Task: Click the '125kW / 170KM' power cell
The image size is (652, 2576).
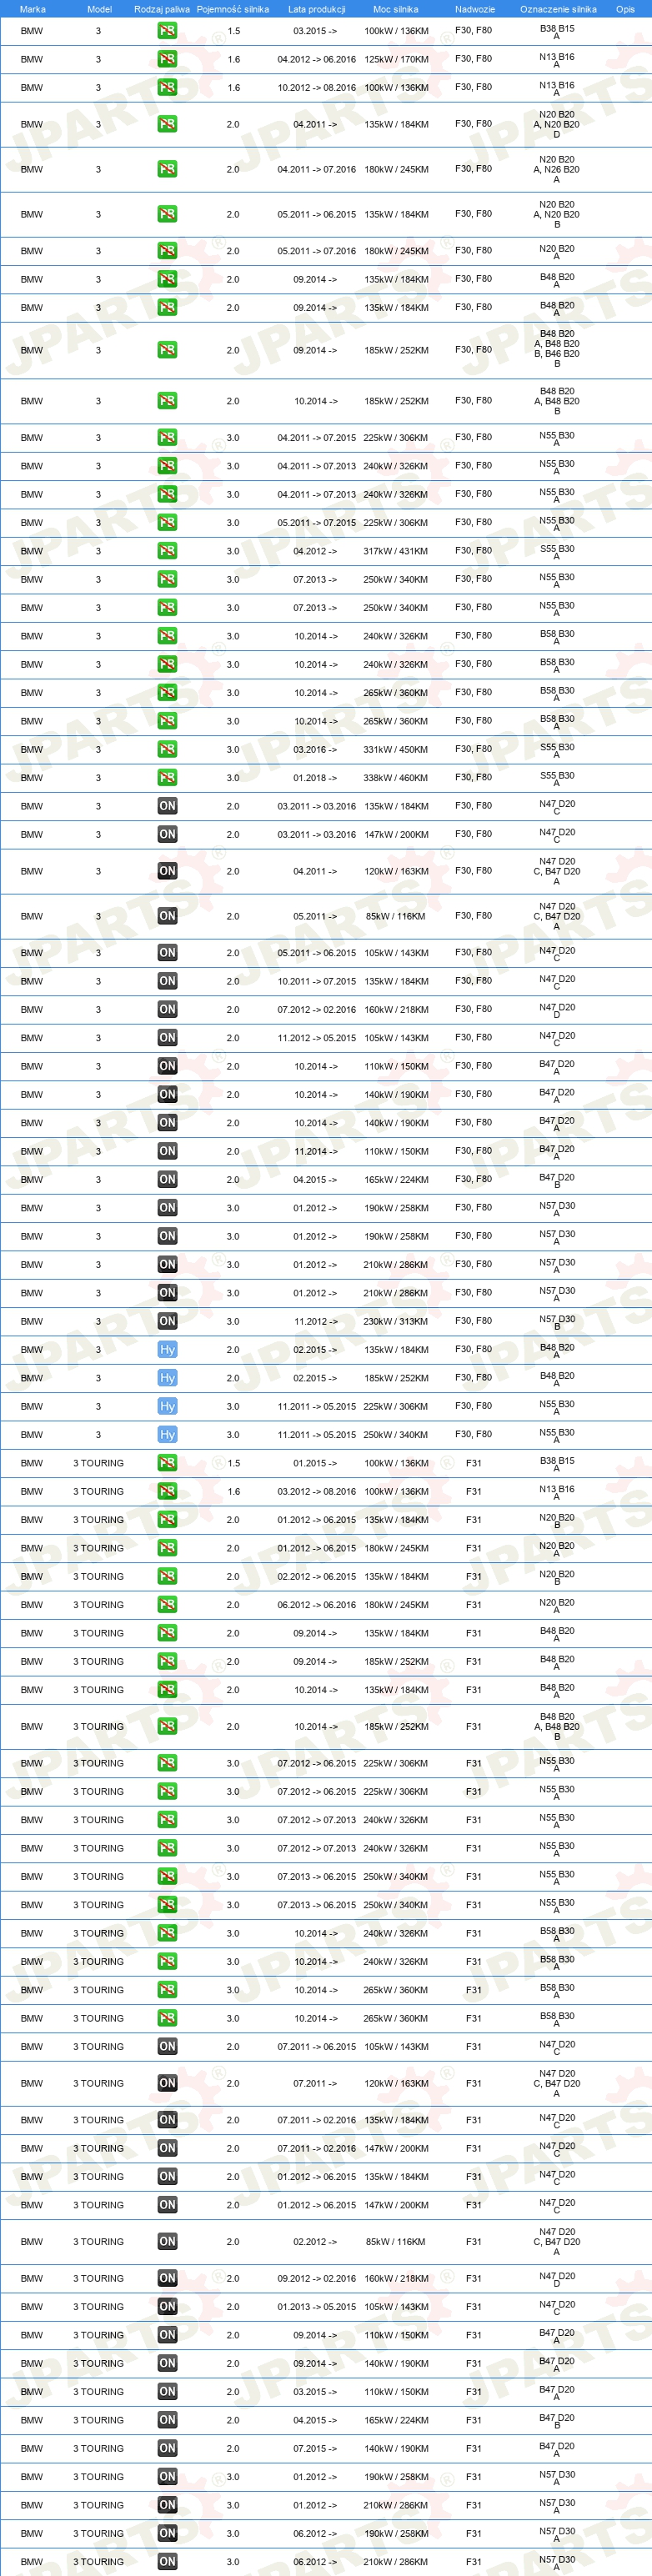Action: pos(396,59)
